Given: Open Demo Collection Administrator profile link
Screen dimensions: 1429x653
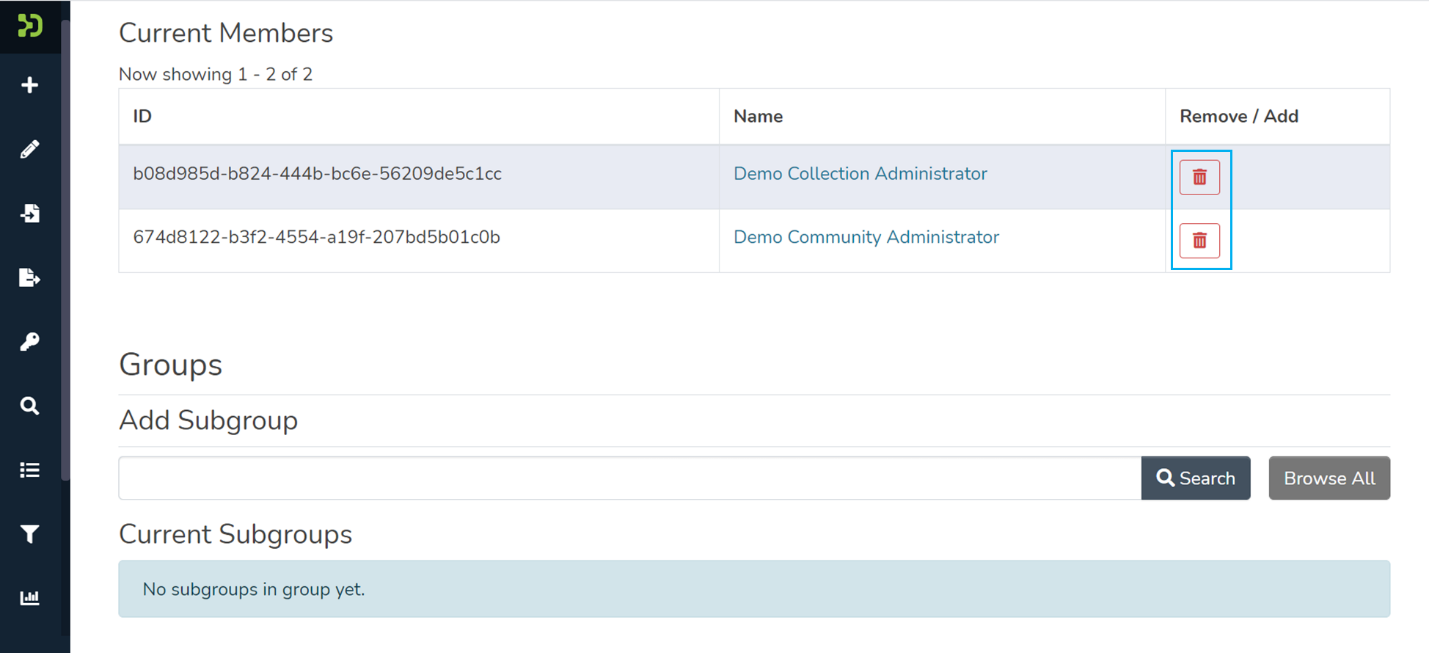Looking at the screenshot, I should click(860, 174).
